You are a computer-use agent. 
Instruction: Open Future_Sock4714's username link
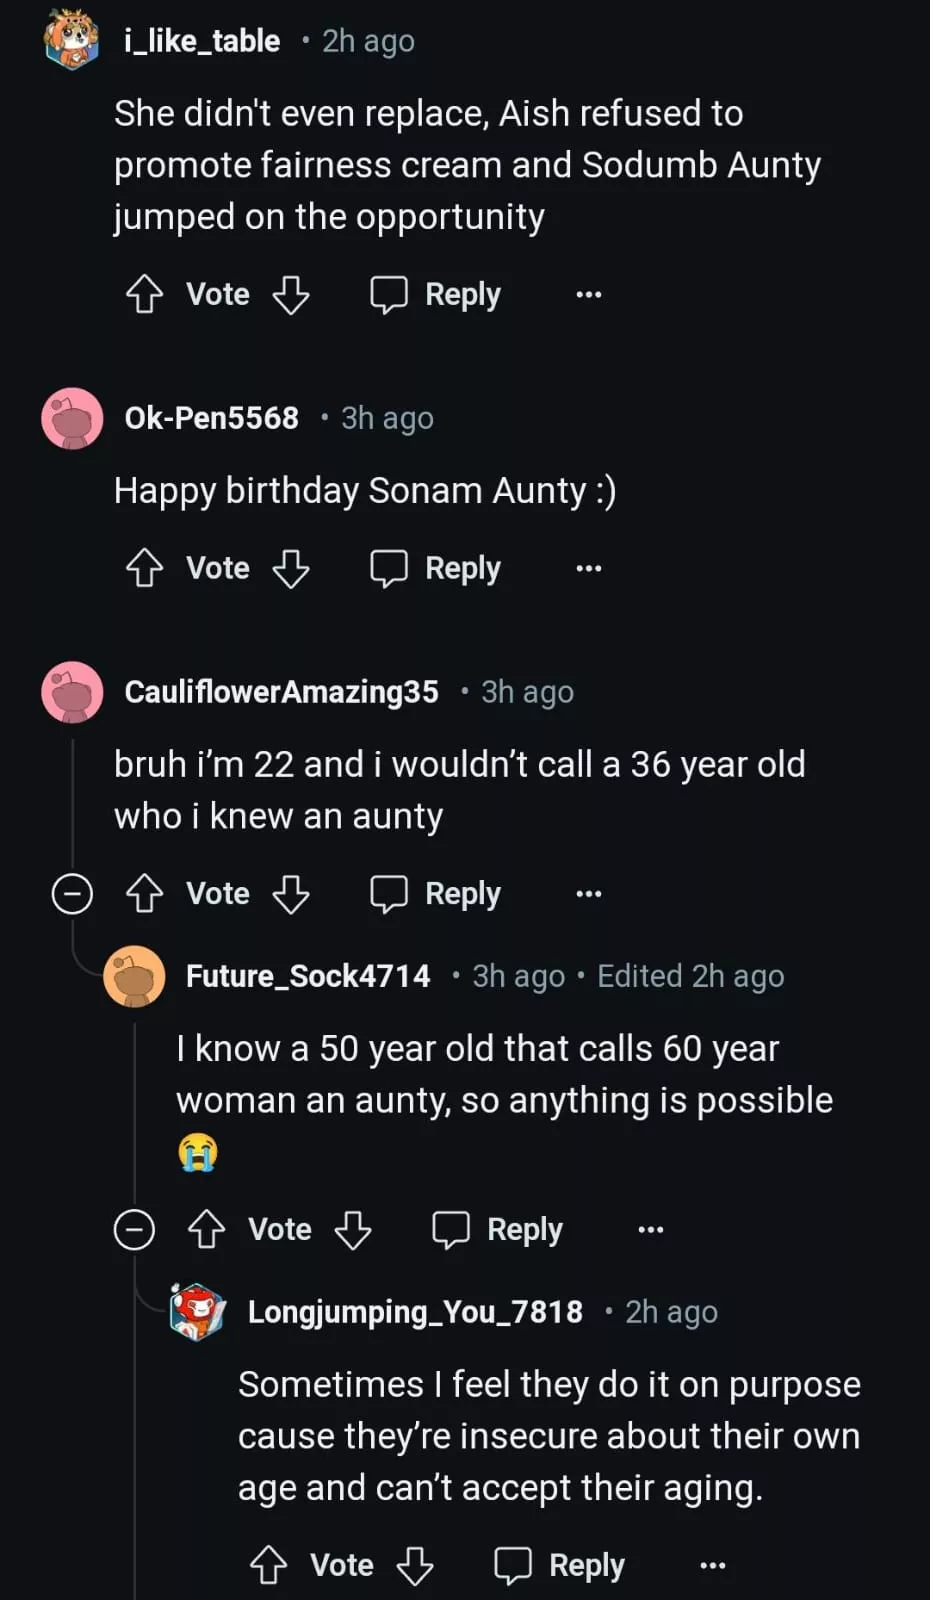(308, 976)
